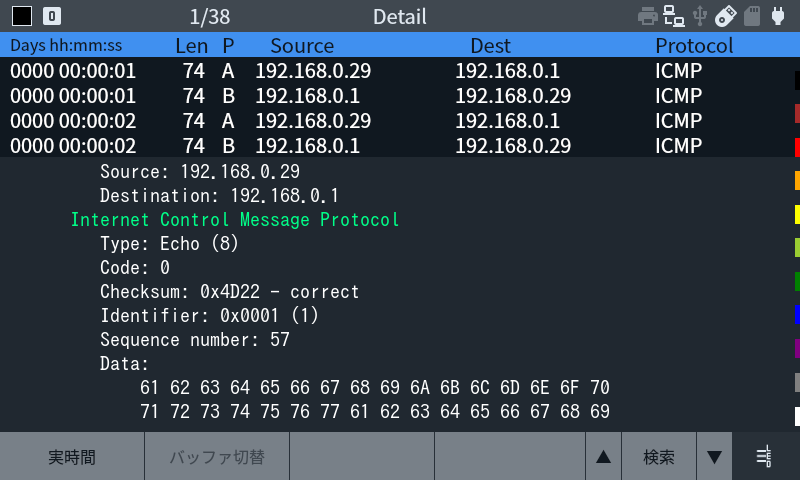Click the 実時間 button
Viewport: 800px width, 480px height.
[x=72, y=456]
